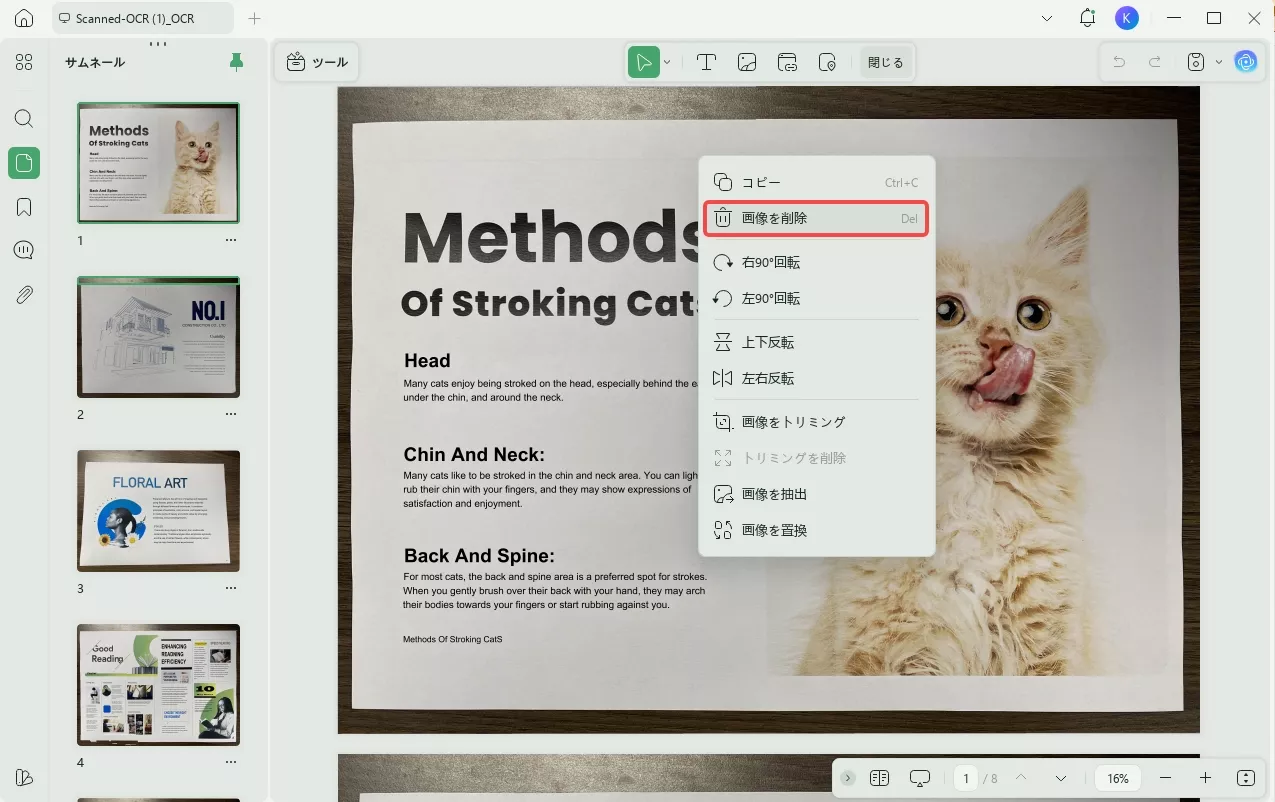Open page 1 thumbnail options menu
1275x802 pixels.
(231, 240)
